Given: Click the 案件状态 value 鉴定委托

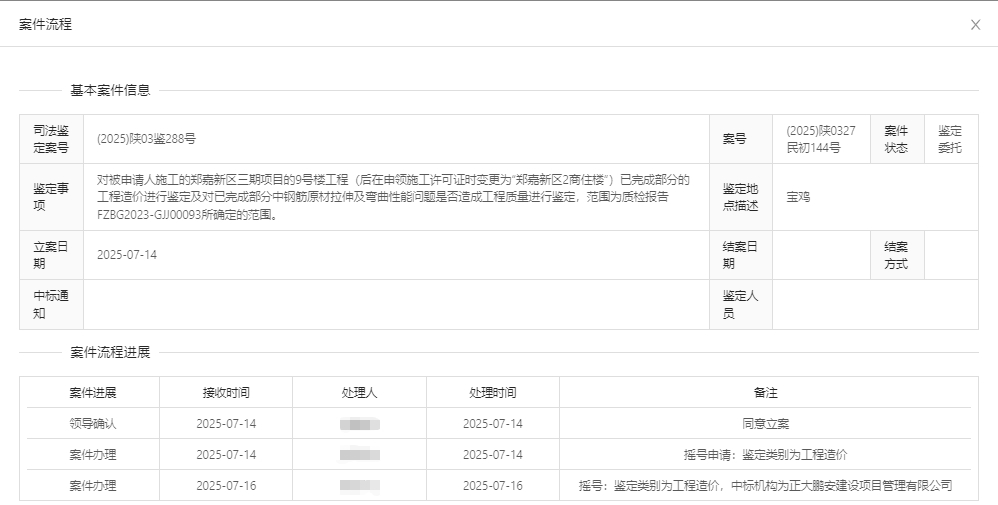Looking at the screenshot, I should [x=949, y=139].
